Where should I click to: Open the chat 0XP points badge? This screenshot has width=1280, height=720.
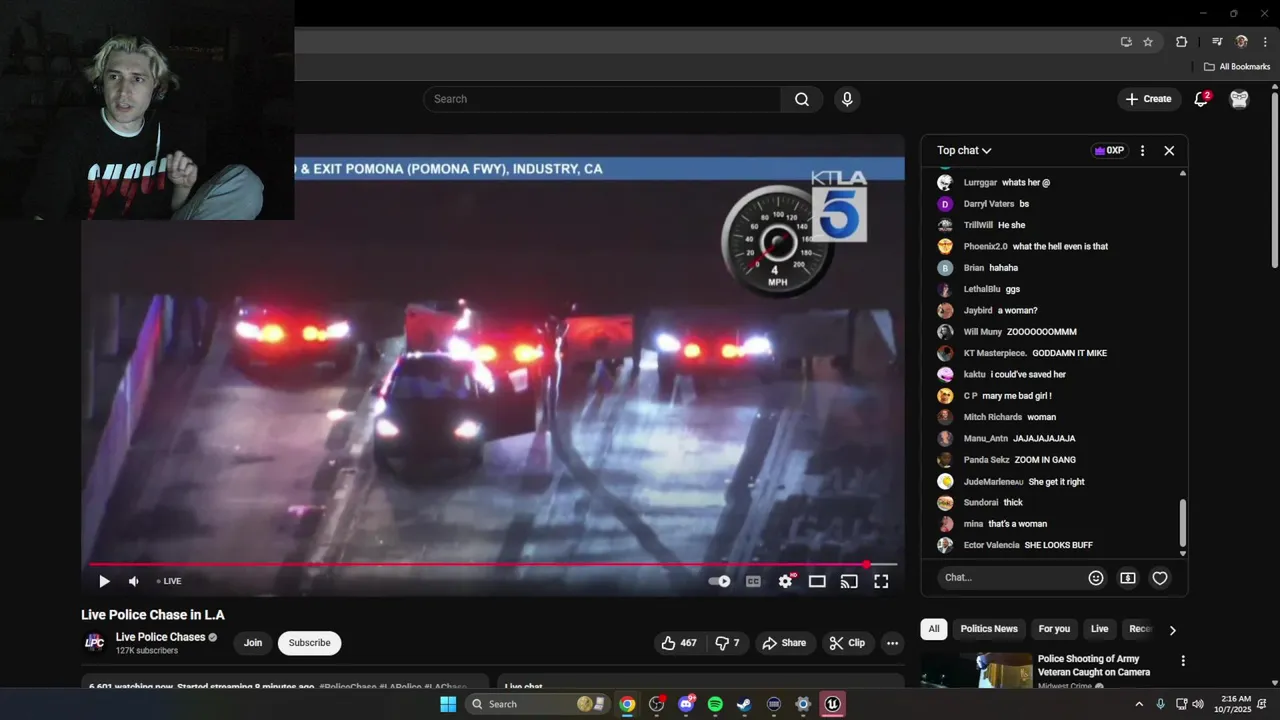pos(1109,150)
